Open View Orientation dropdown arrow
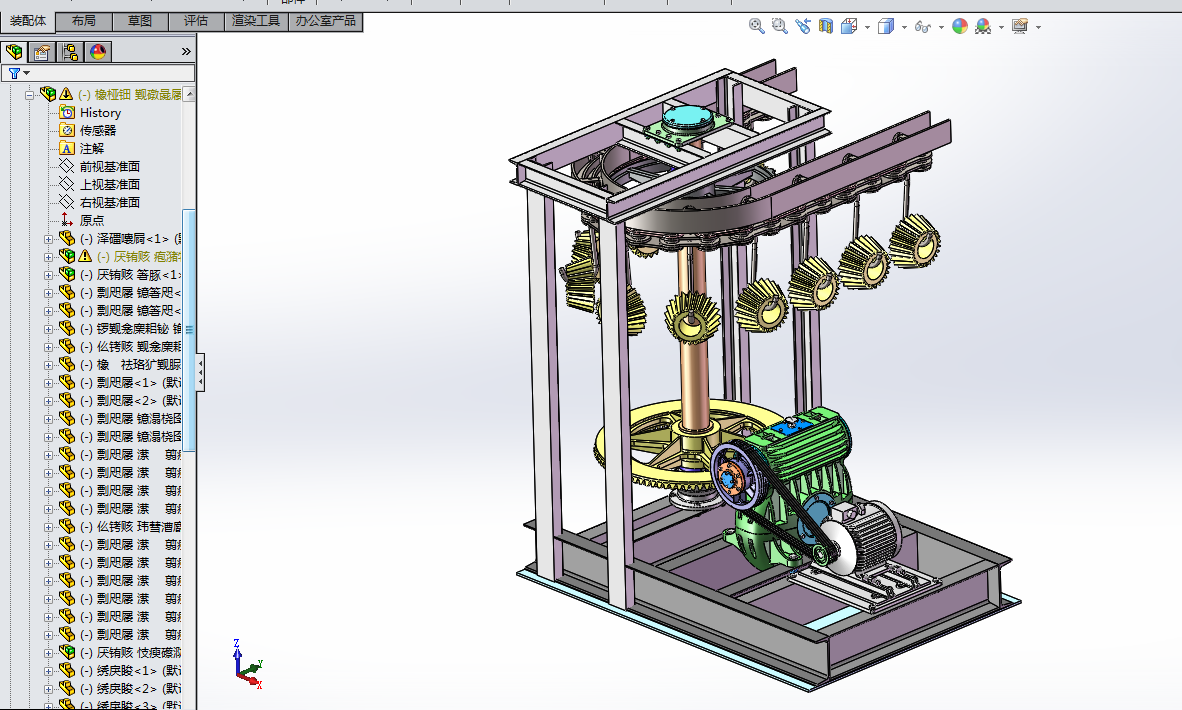 [867, 27]
